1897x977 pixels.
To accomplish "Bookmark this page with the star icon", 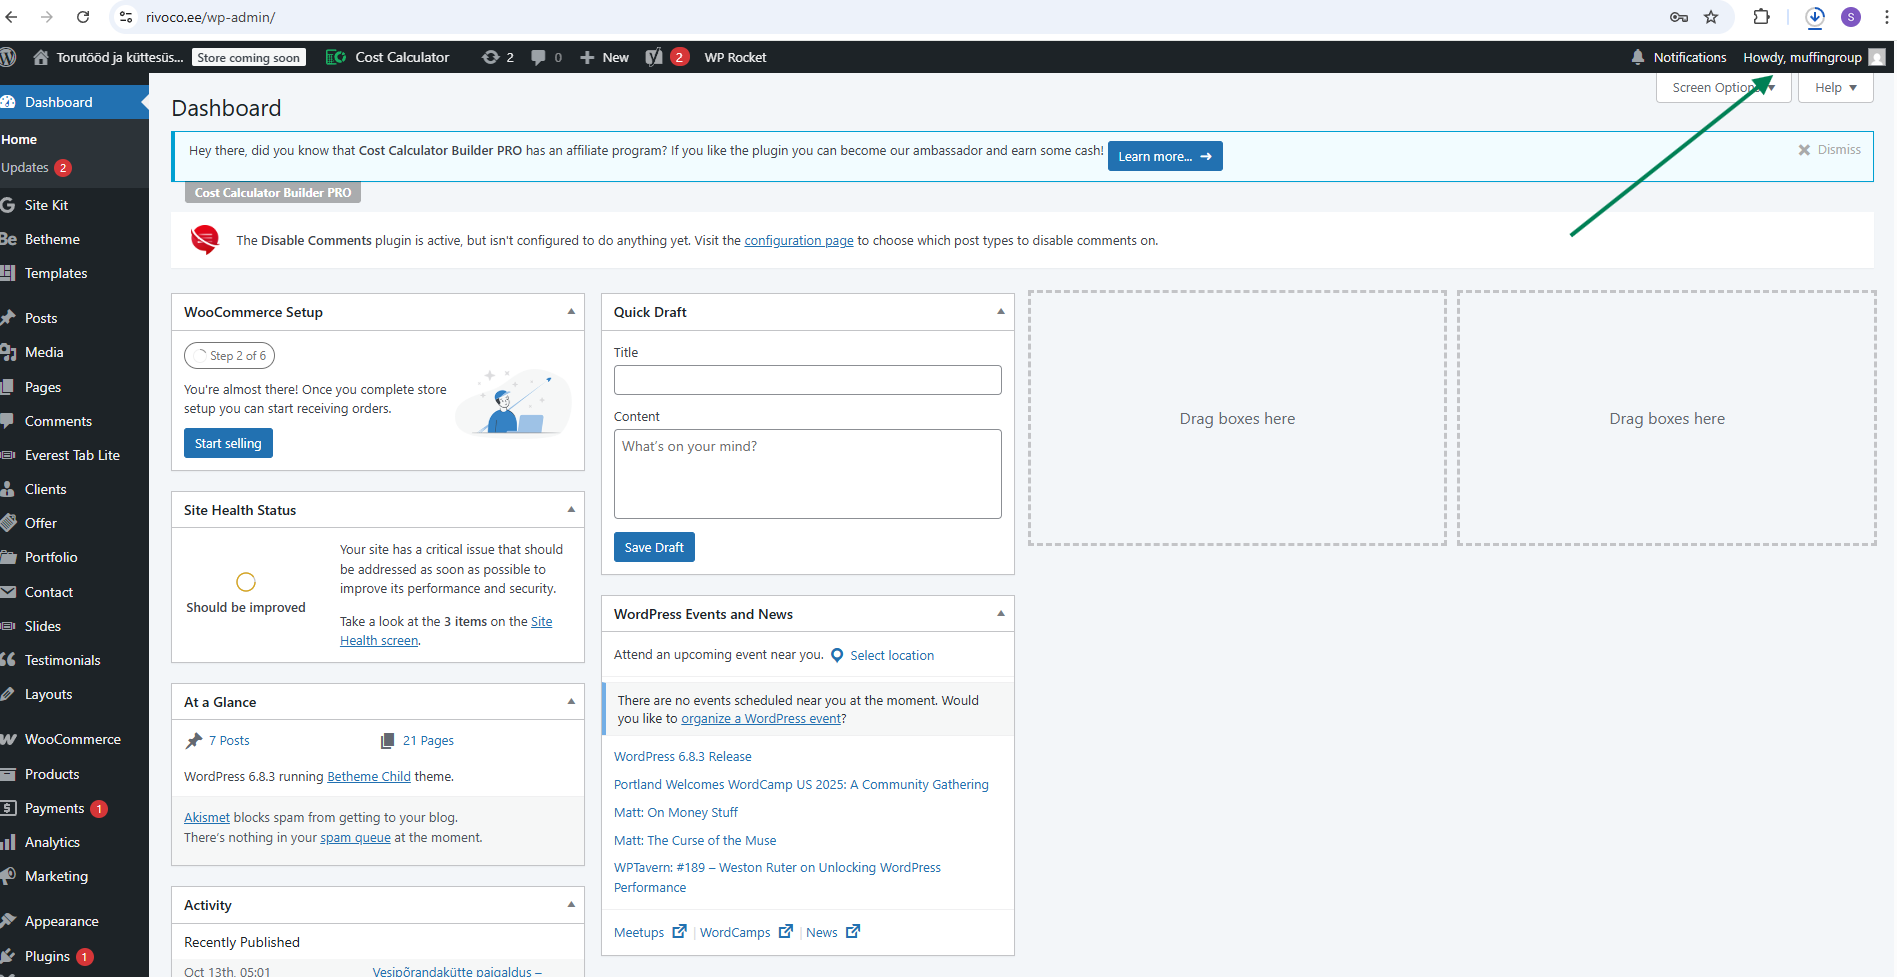I will (x=1711, y=17).
